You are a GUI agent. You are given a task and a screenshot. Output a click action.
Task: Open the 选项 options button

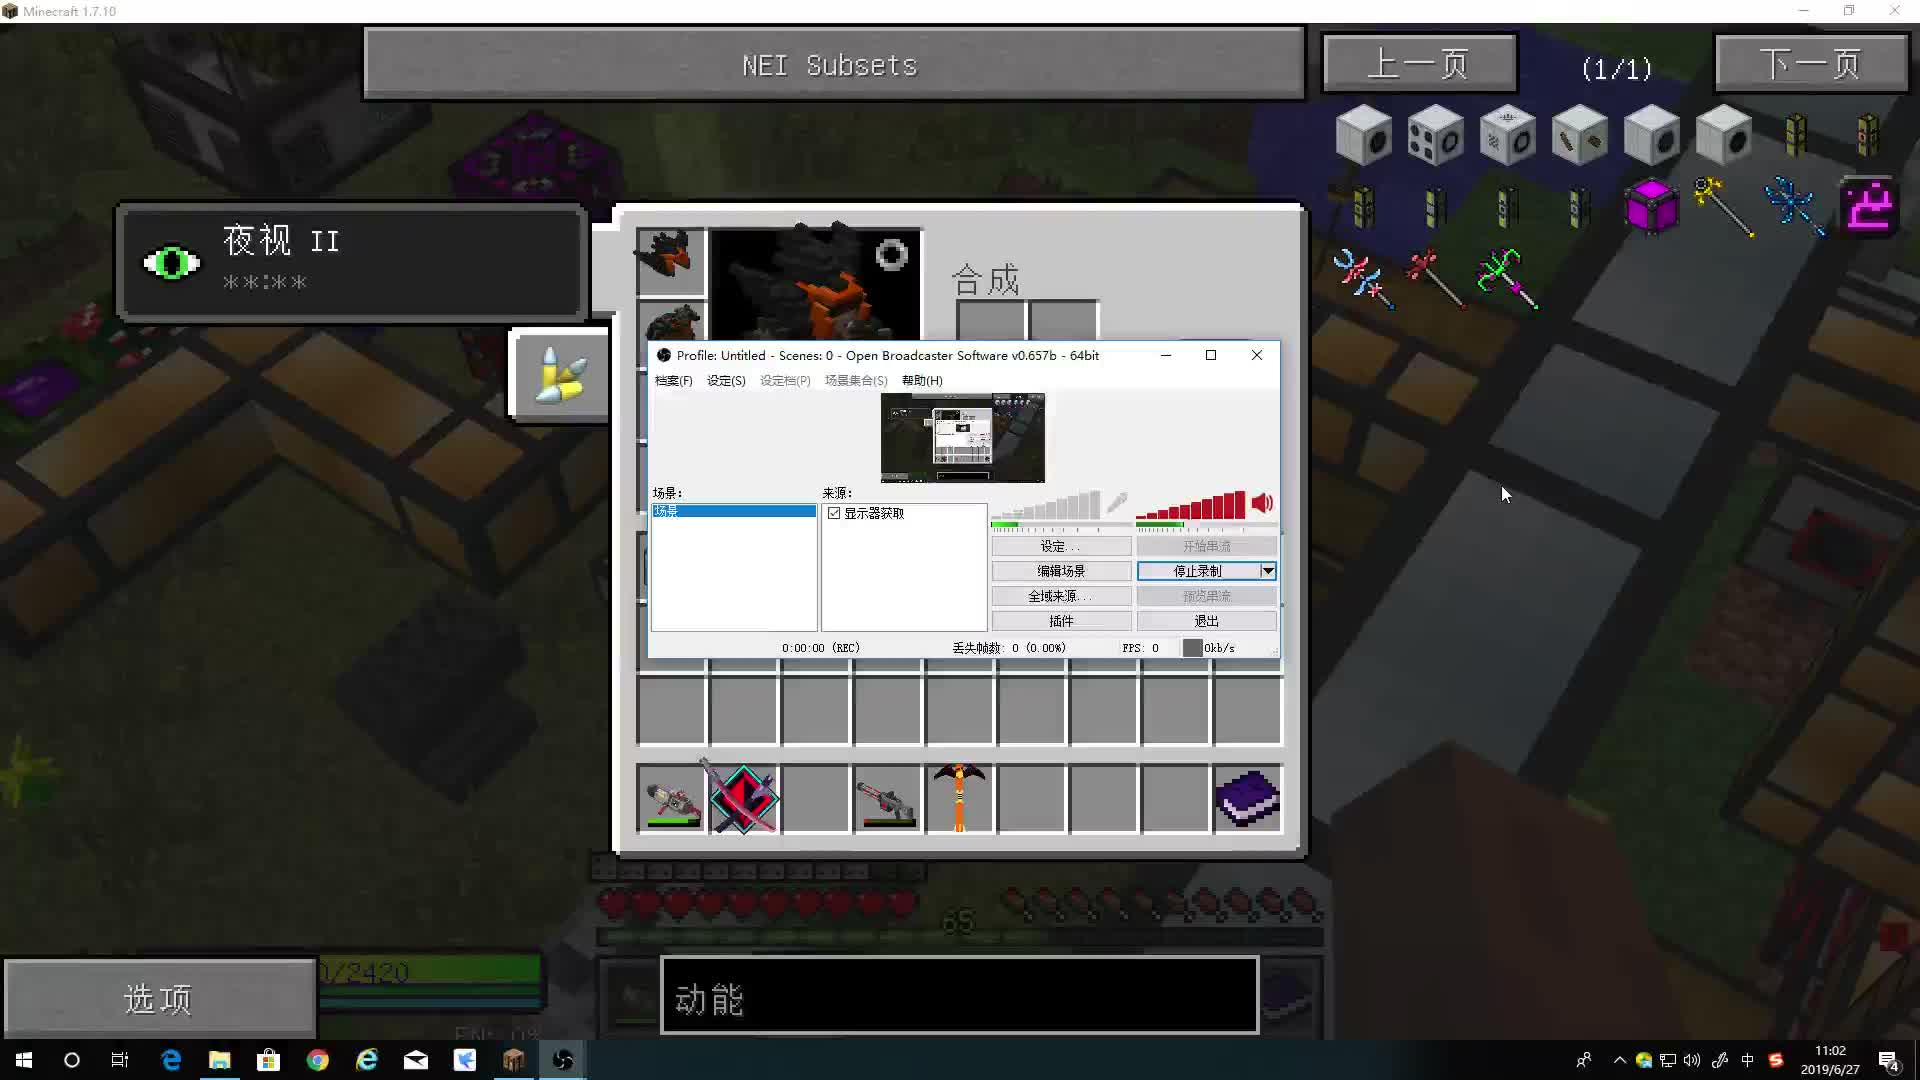click(159, 998)
